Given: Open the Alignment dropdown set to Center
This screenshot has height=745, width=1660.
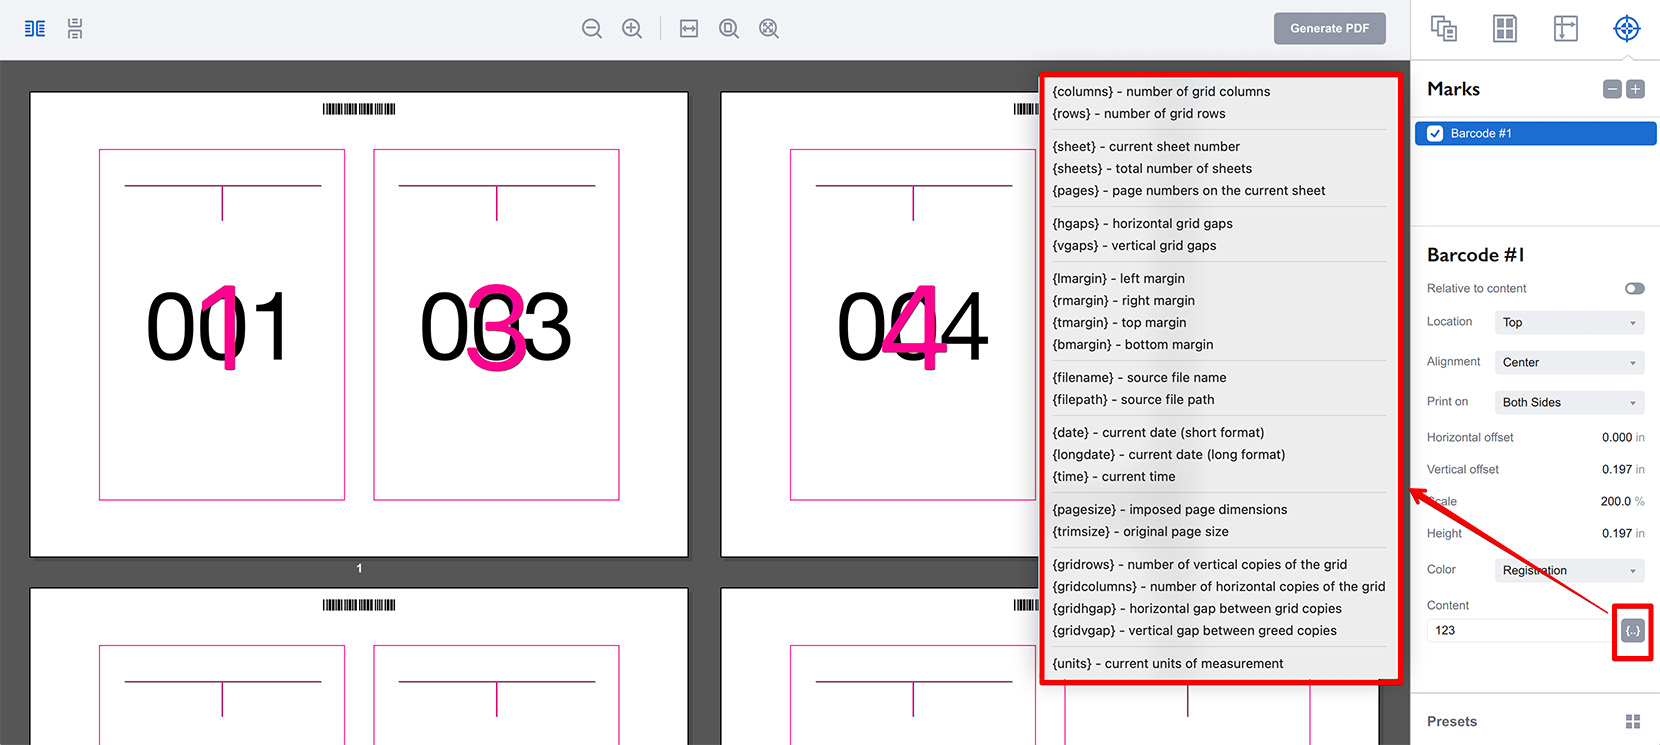Looking at the screenshot, I should point(1569,362).
